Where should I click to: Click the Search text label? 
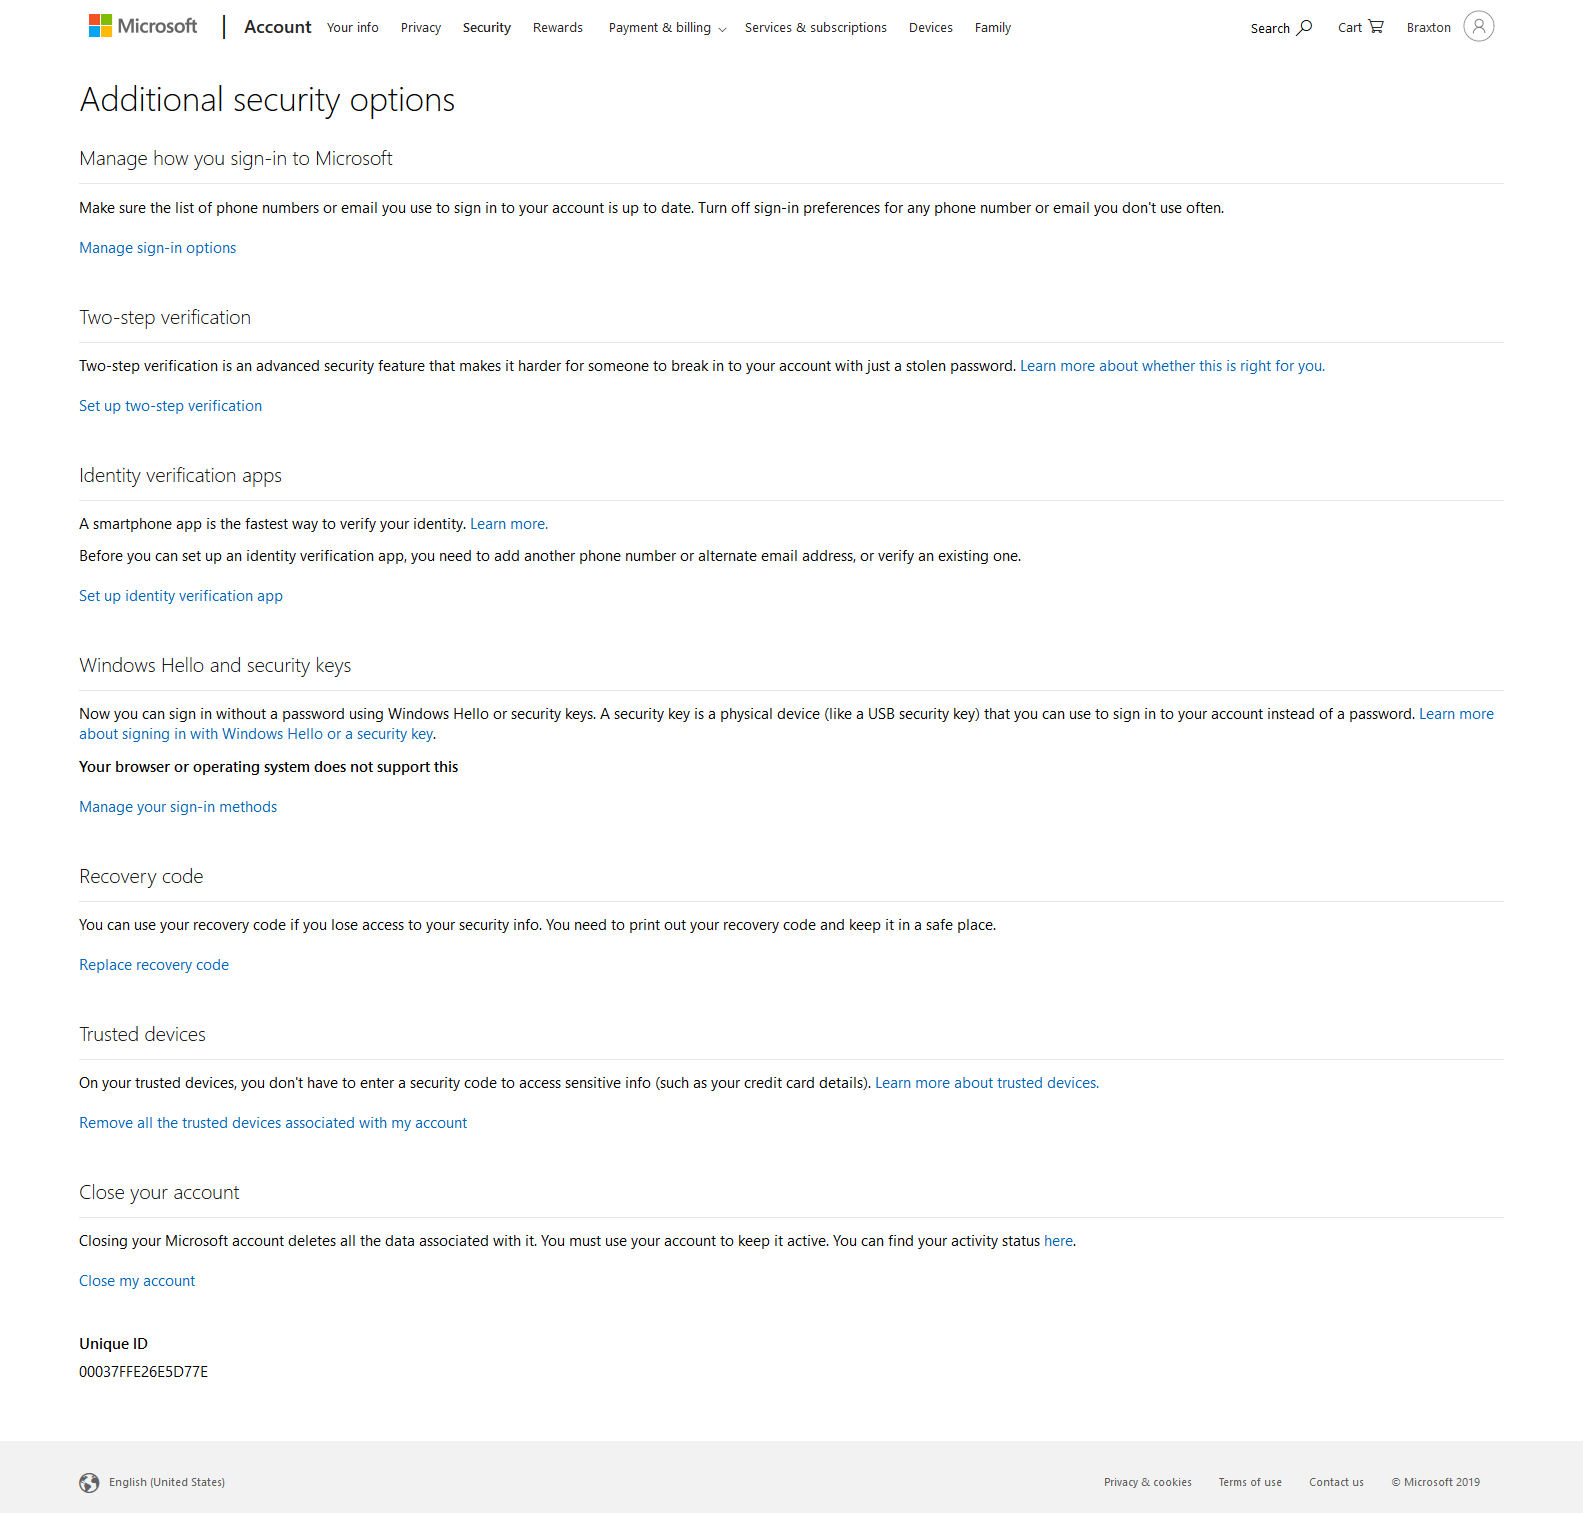point(1270,28)
